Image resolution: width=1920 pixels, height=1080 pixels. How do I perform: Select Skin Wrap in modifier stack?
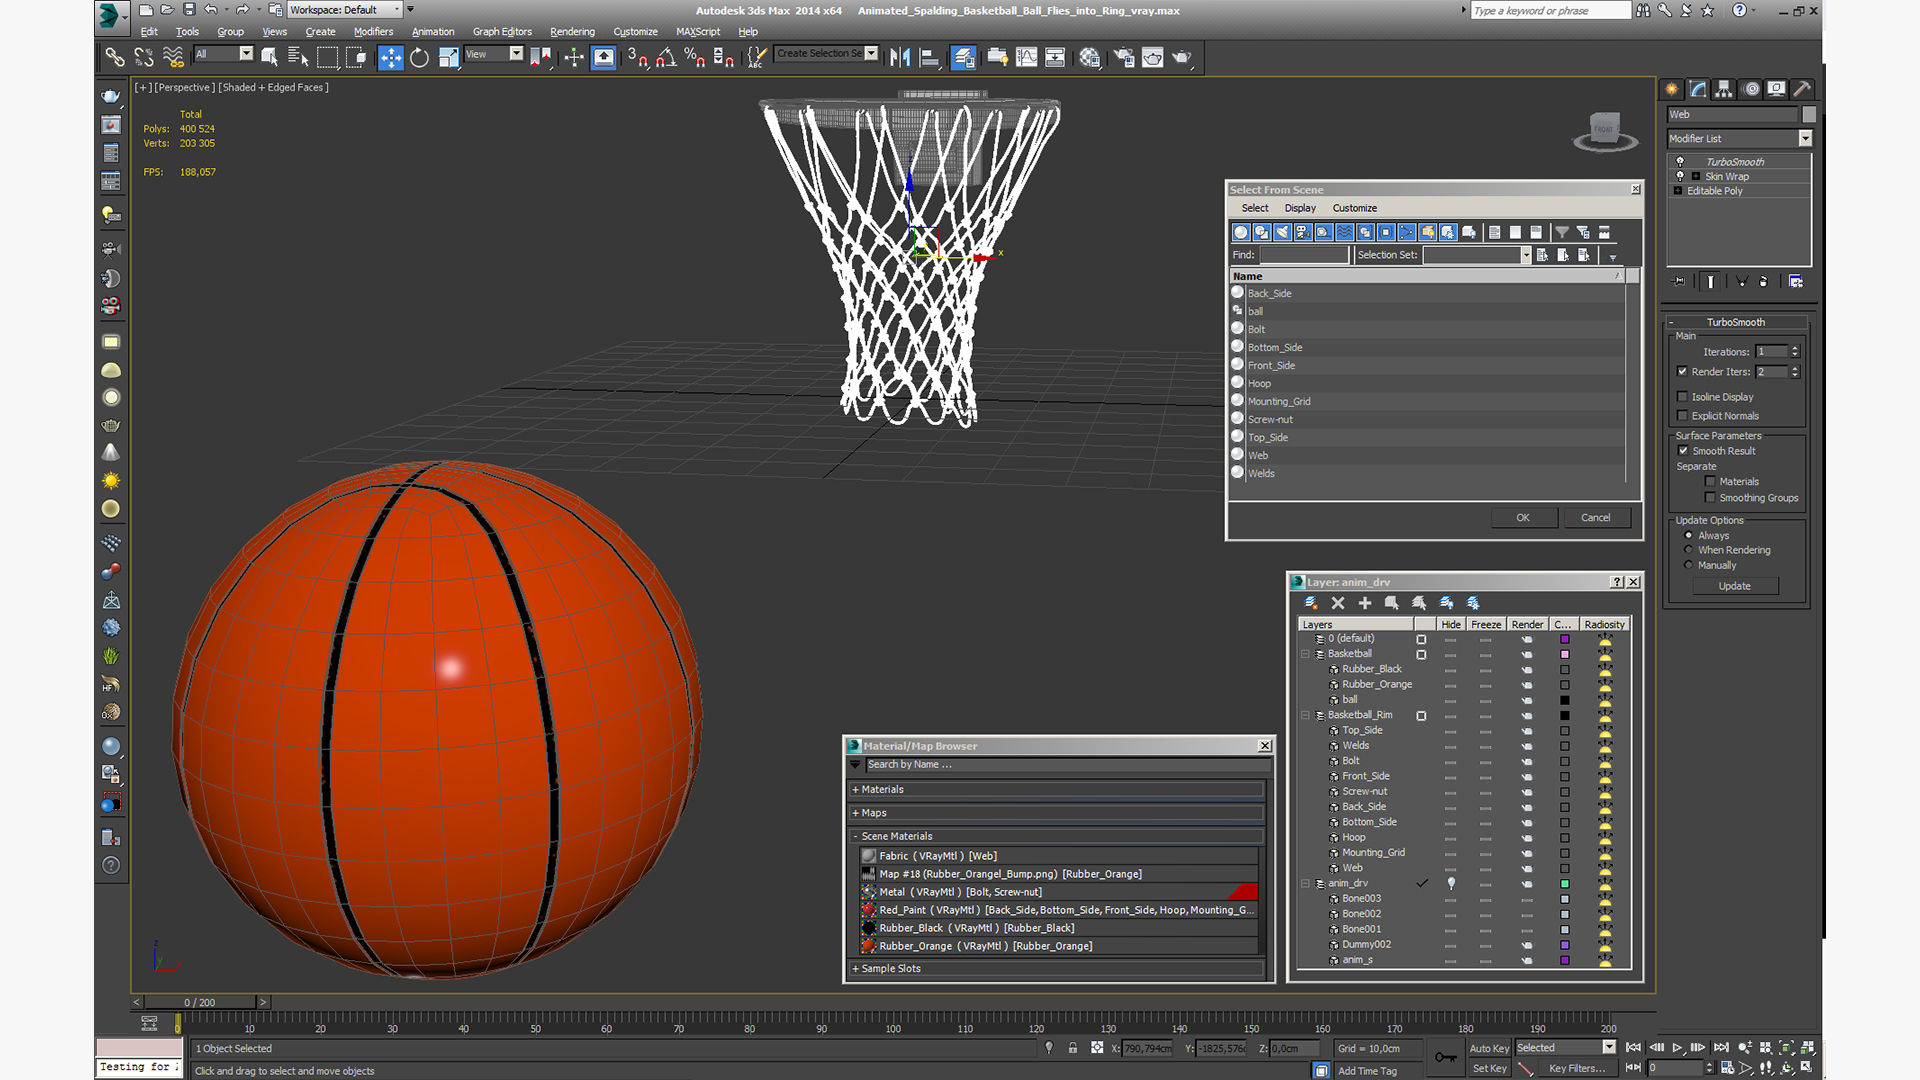[1727, 176]
